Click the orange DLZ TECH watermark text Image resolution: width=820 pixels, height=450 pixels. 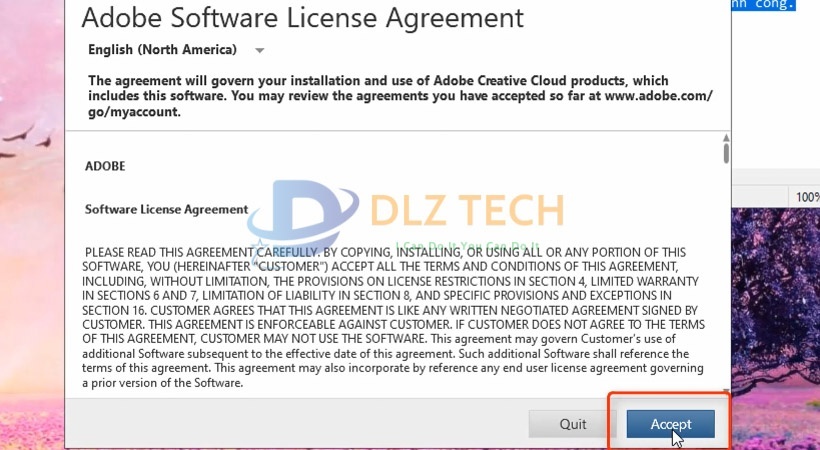click(x=467, y=211)
